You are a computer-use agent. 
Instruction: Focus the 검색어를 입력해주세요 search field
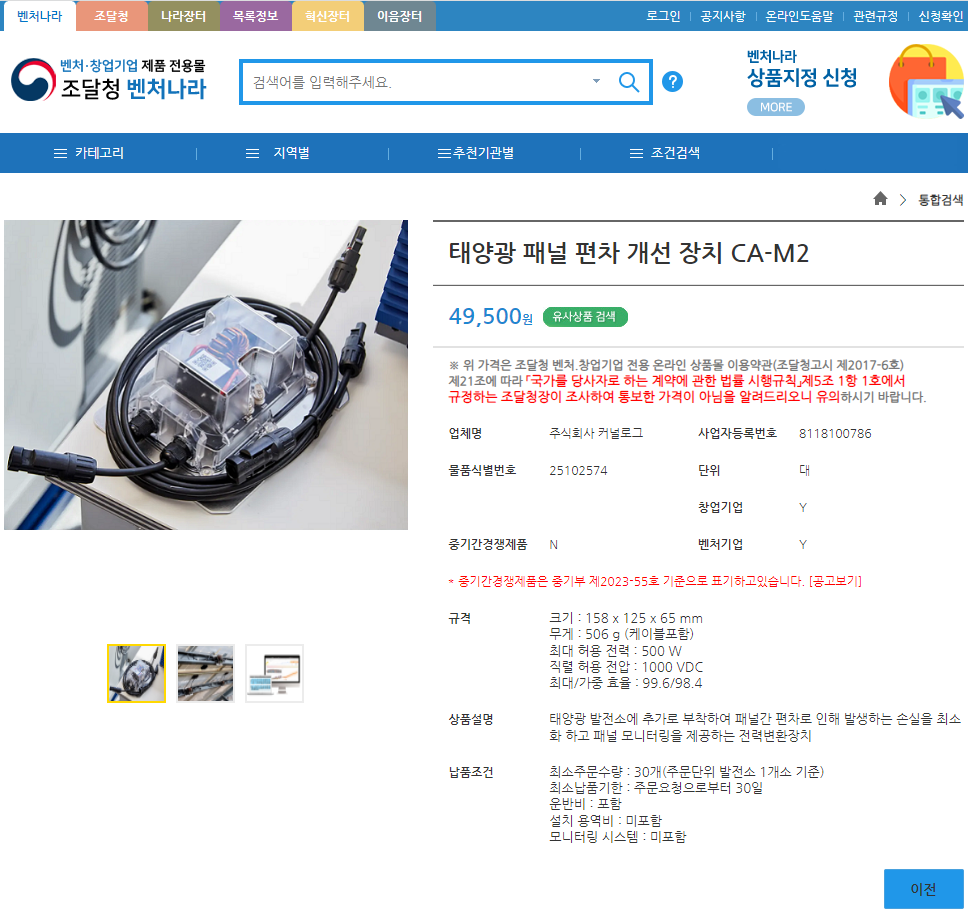point(420,82)
